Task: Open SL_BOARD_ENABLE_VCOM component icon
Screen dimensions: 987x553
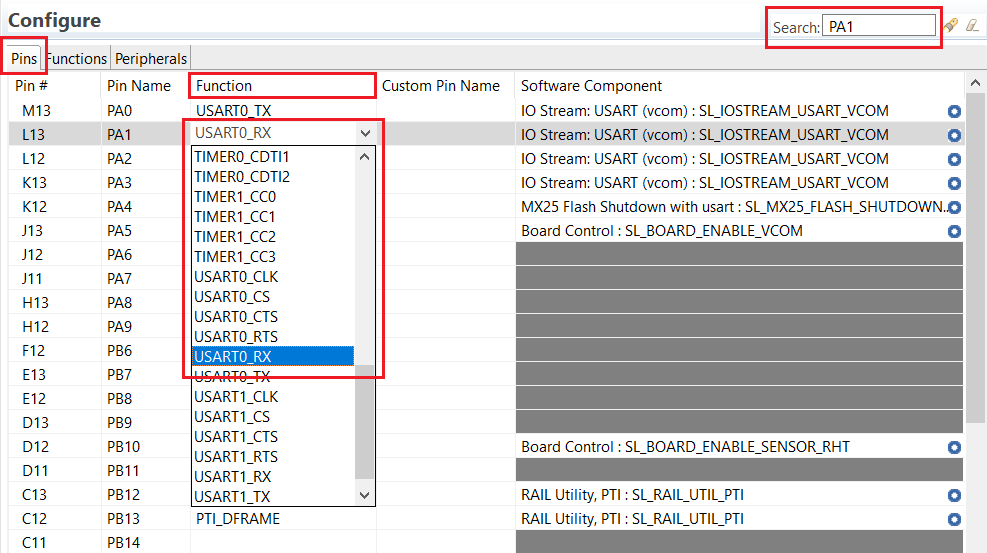Action: pyautogui.click(x=954, y=232)
